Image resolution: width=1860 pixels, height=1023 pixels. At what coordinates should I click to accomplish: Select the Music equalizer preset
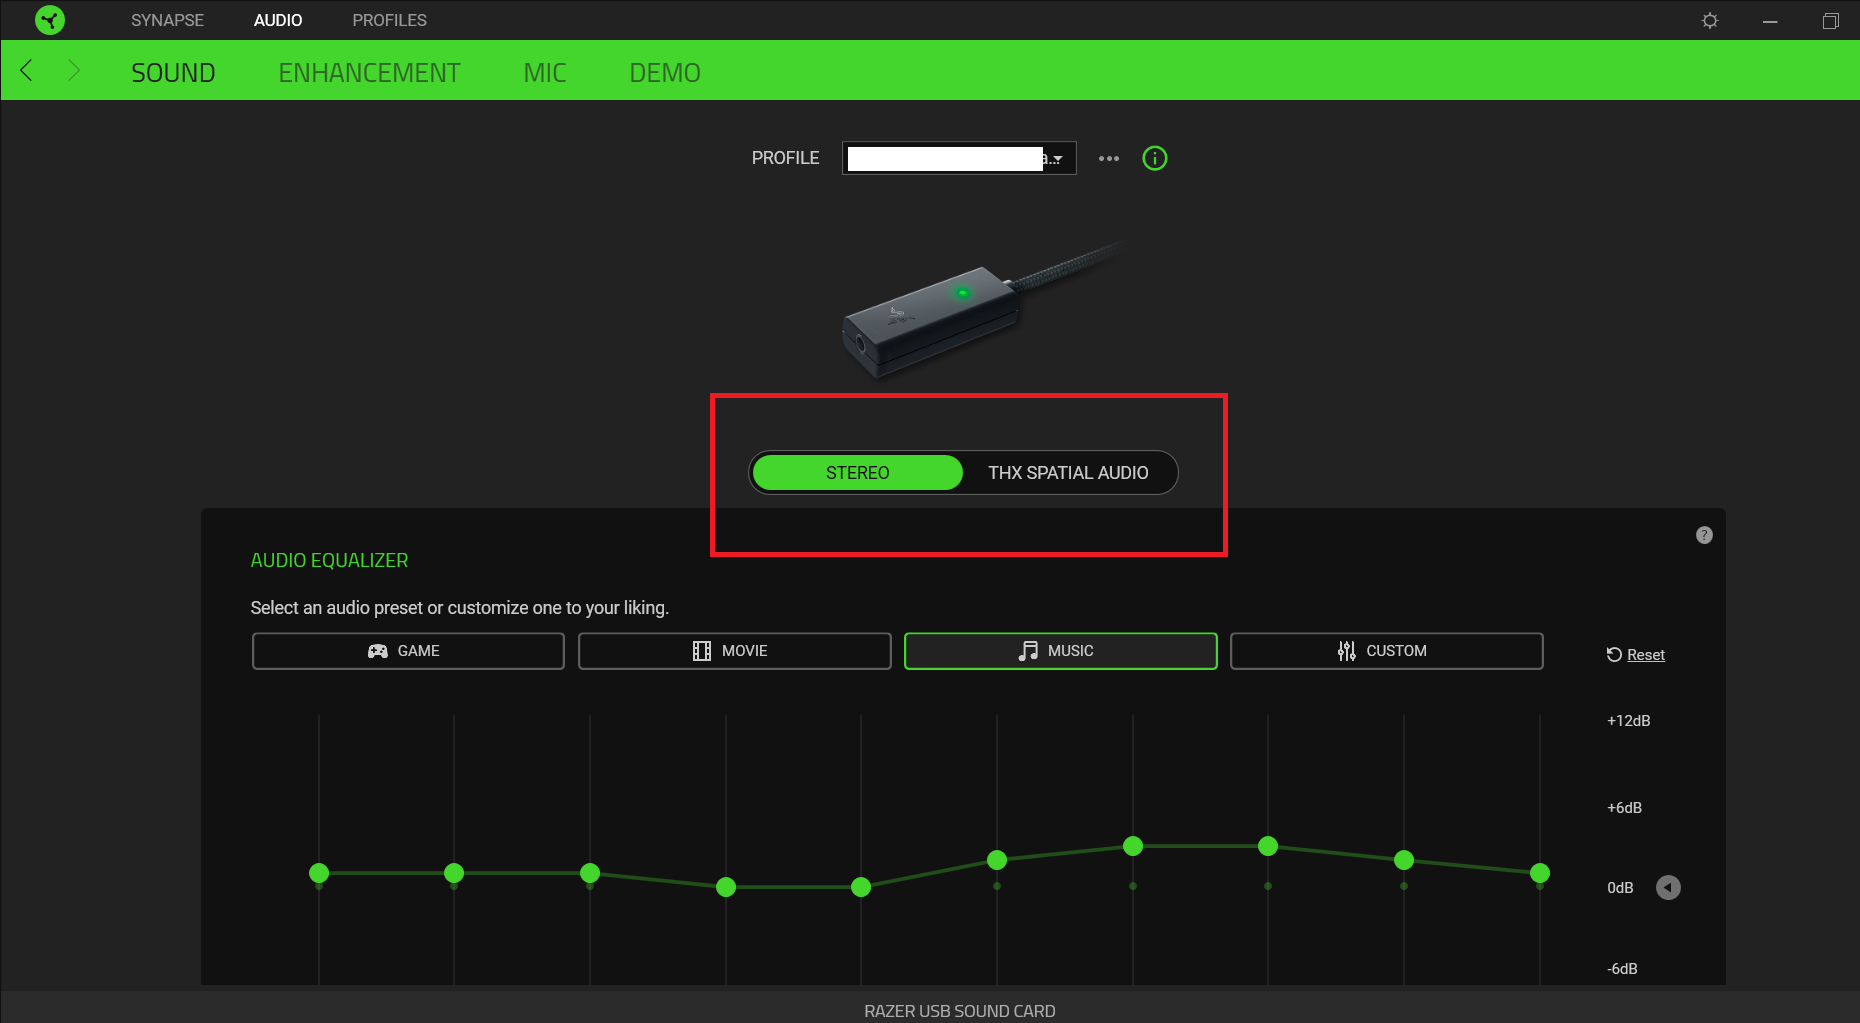(x=1060, y=651)
